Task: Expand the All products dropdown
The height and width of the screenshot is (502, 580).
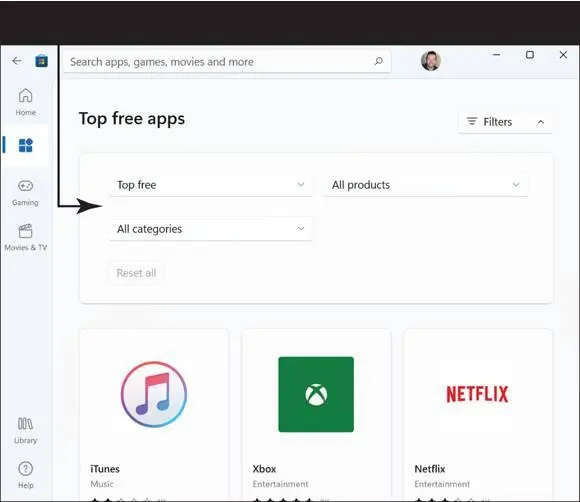Action: (x=426, y=185)
